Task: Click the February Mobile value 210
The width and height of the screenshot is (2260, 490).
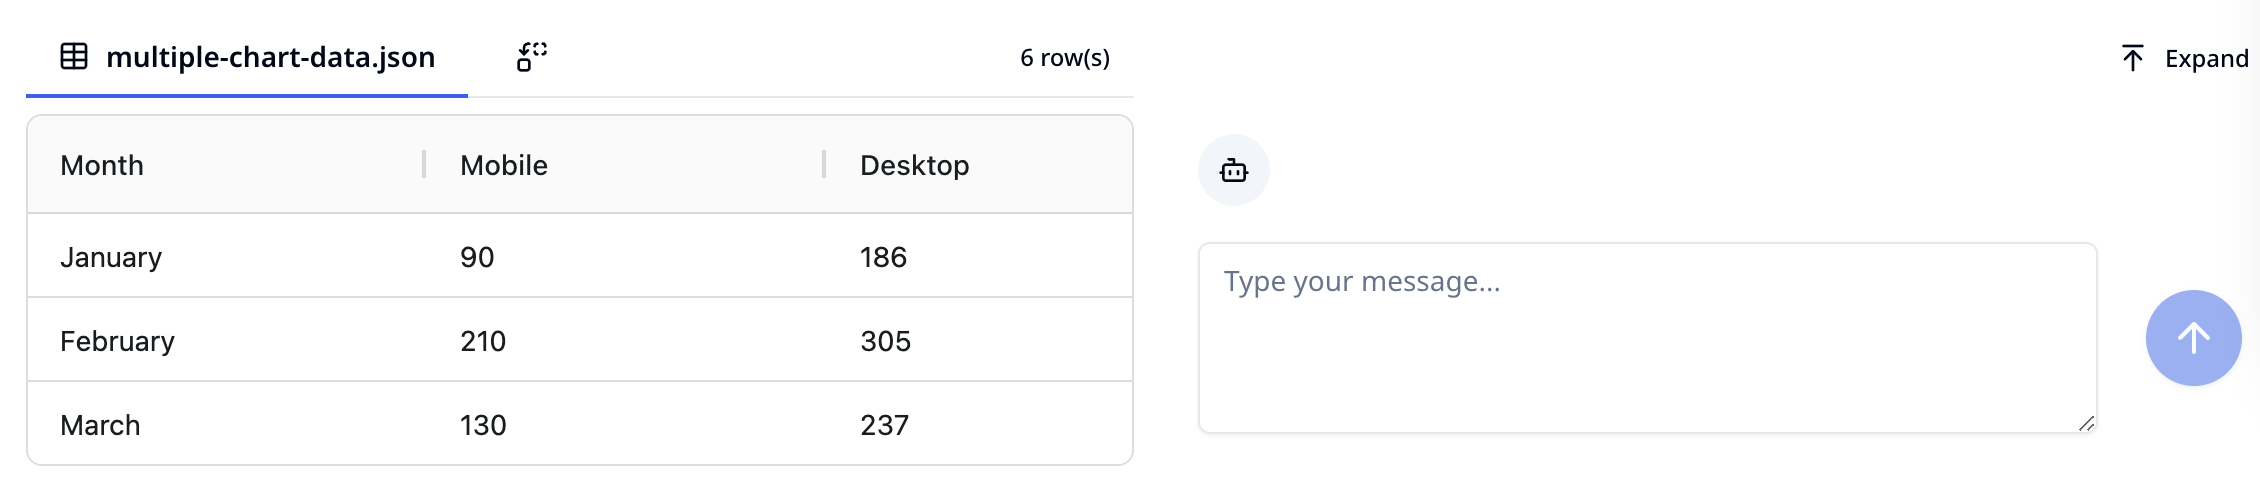Action: click(x=483, y=341)
